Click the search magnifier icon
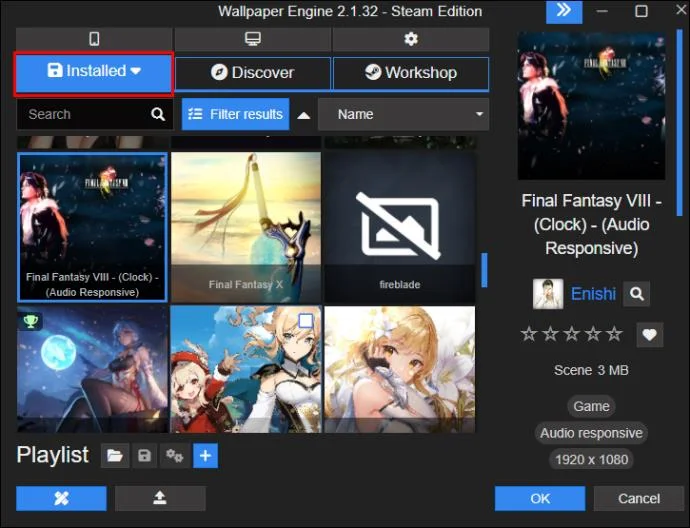The image size is (690, 528). point(158,114)
